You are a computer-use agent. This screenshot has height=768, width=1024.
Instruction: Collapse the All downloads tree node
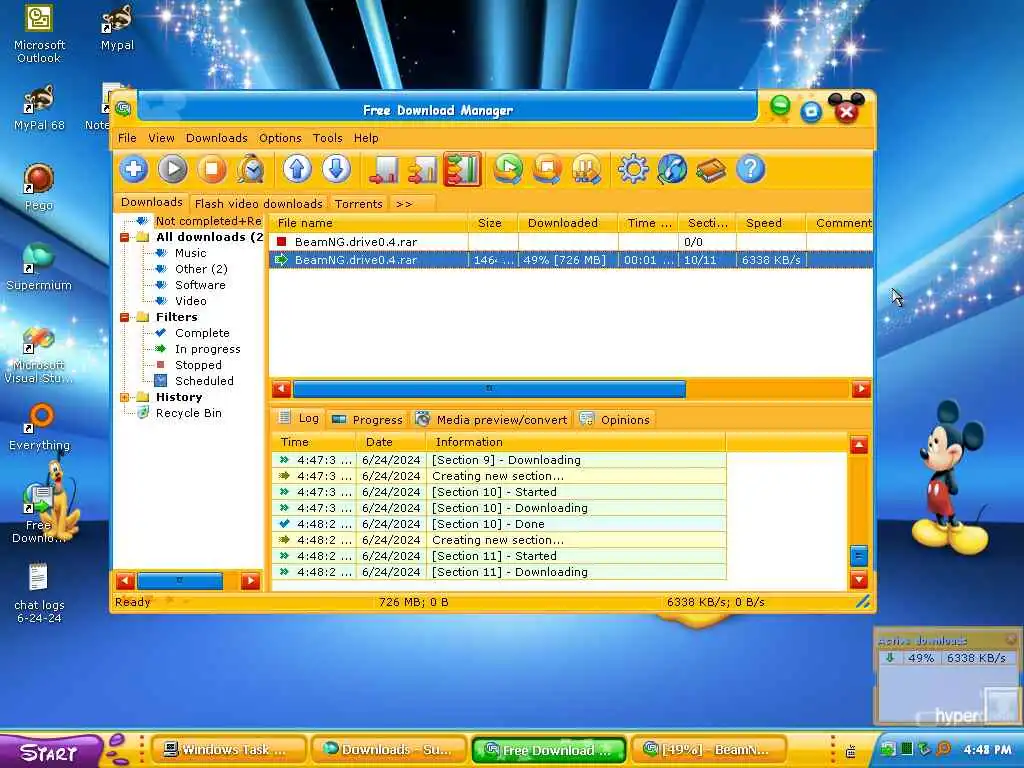coord(125,237)
